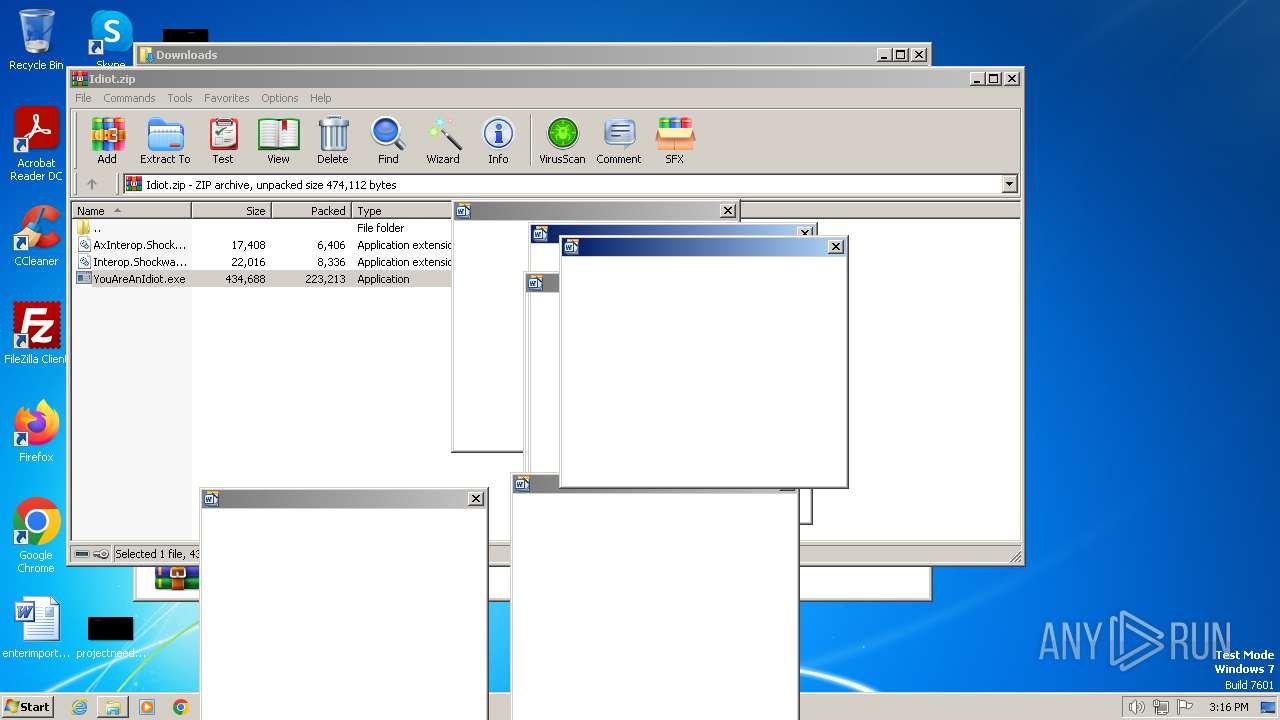The width and height of the screenshot is (1280, 720).
Task: Launch the Wizard wand tool
Action: (443, 140)
